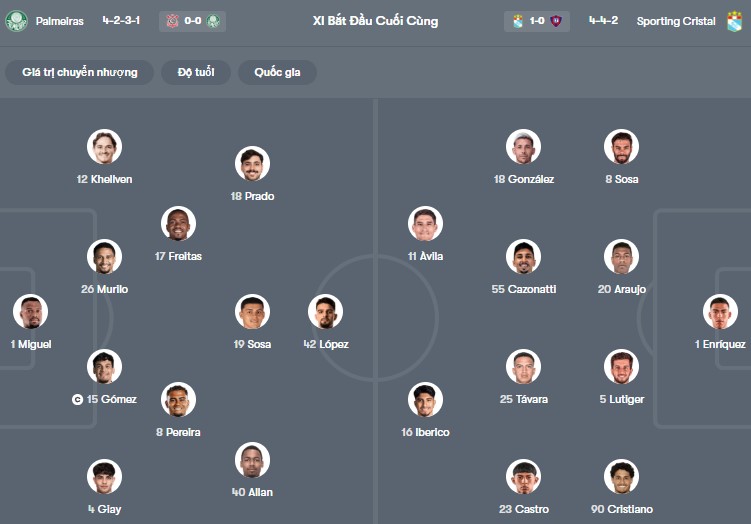751x524 pixels.
Task: Click Ibérico's player avatar
Action: (x=425, y=400)
